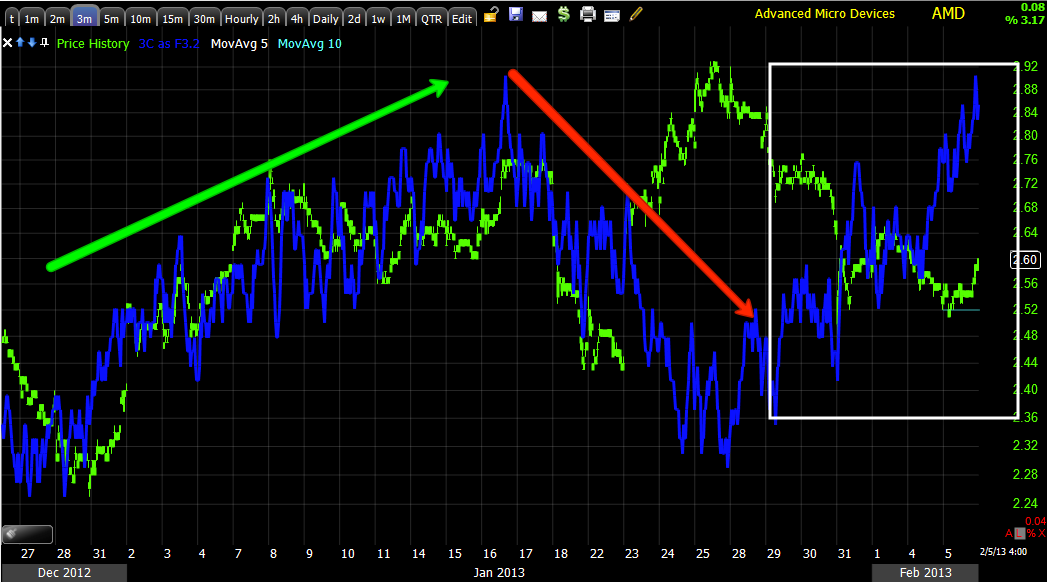Click date label 29 on time axis
The image size is (1047, 582).
pyautogui.click(x=774, y=553)
